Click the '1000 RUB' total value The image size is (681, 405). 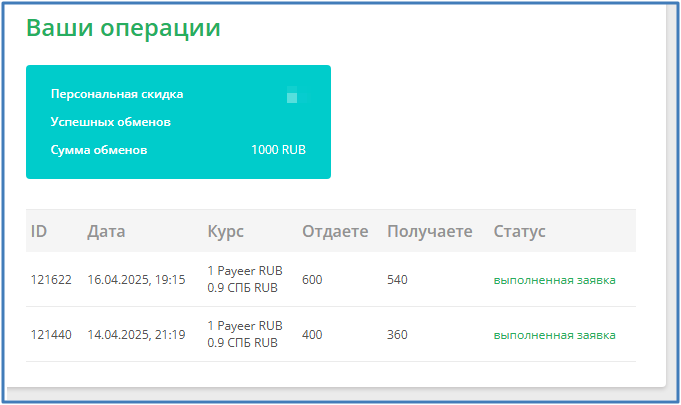(278, 150)
